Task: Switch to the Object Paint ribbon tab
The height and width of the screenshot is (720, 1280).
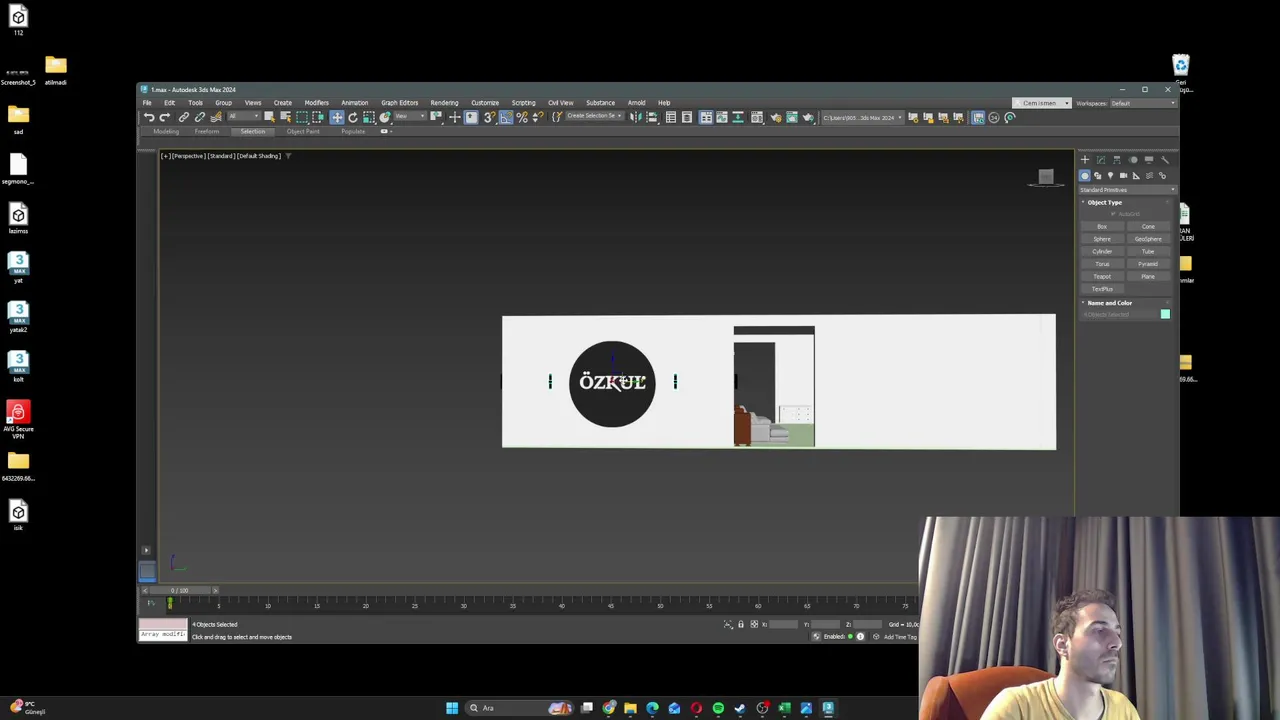Action: pyautogui.click(x=303, y=131)
